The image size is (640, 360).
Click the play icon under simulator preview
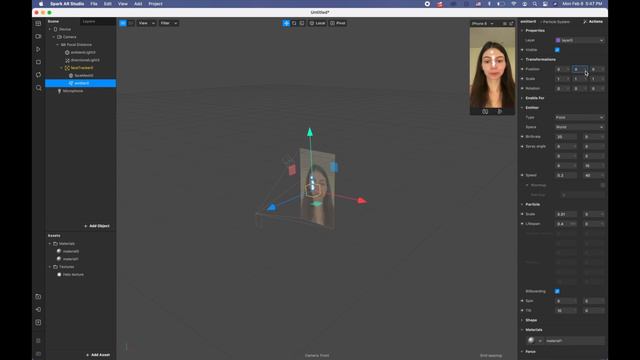pos(500,111)
